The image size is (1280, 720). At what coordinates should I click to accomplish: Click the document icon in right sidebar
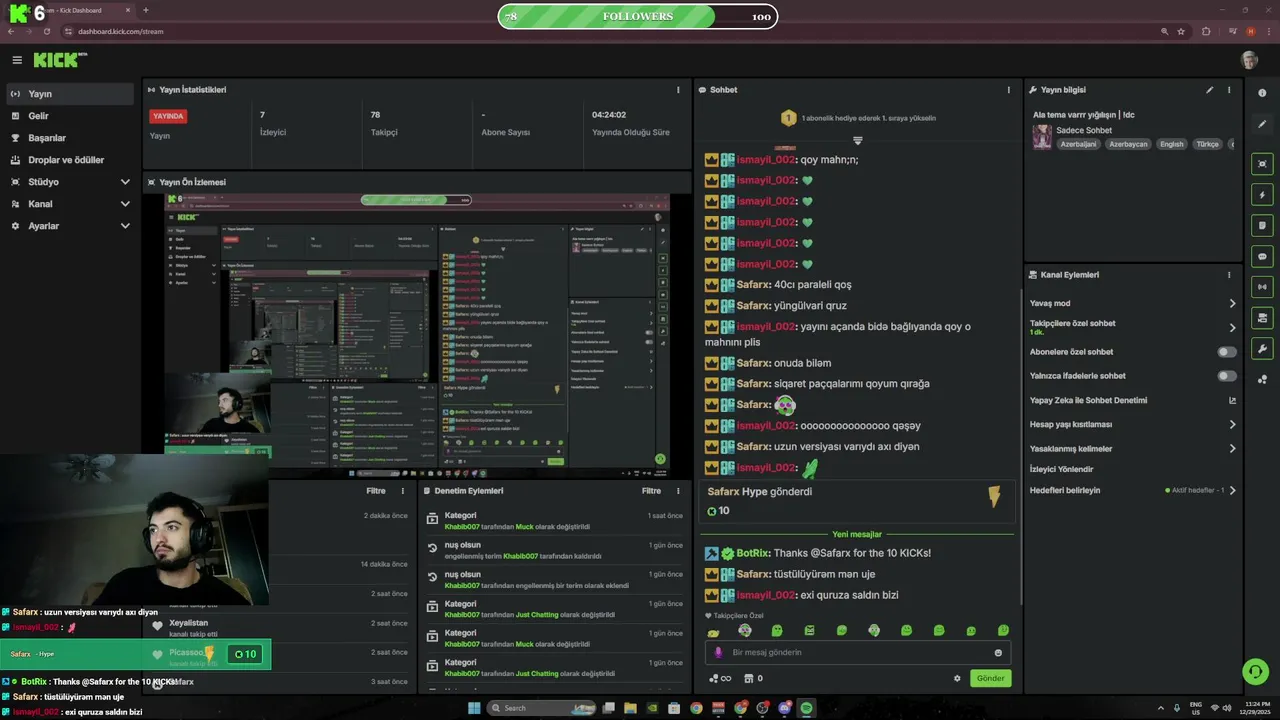pyautogui.click(x=1262, y=226)
